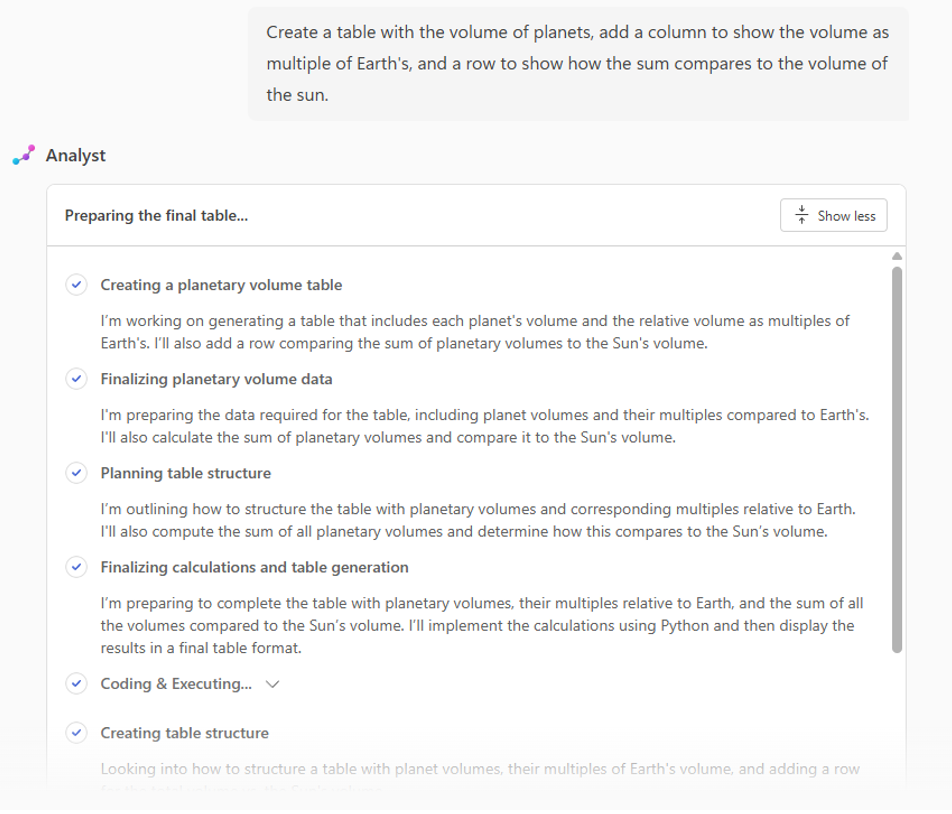Image resolution: width=952 pixels, height=814 pixels.
Task: Click the scrollbar up arrow
Action: [x=897, y=256]
